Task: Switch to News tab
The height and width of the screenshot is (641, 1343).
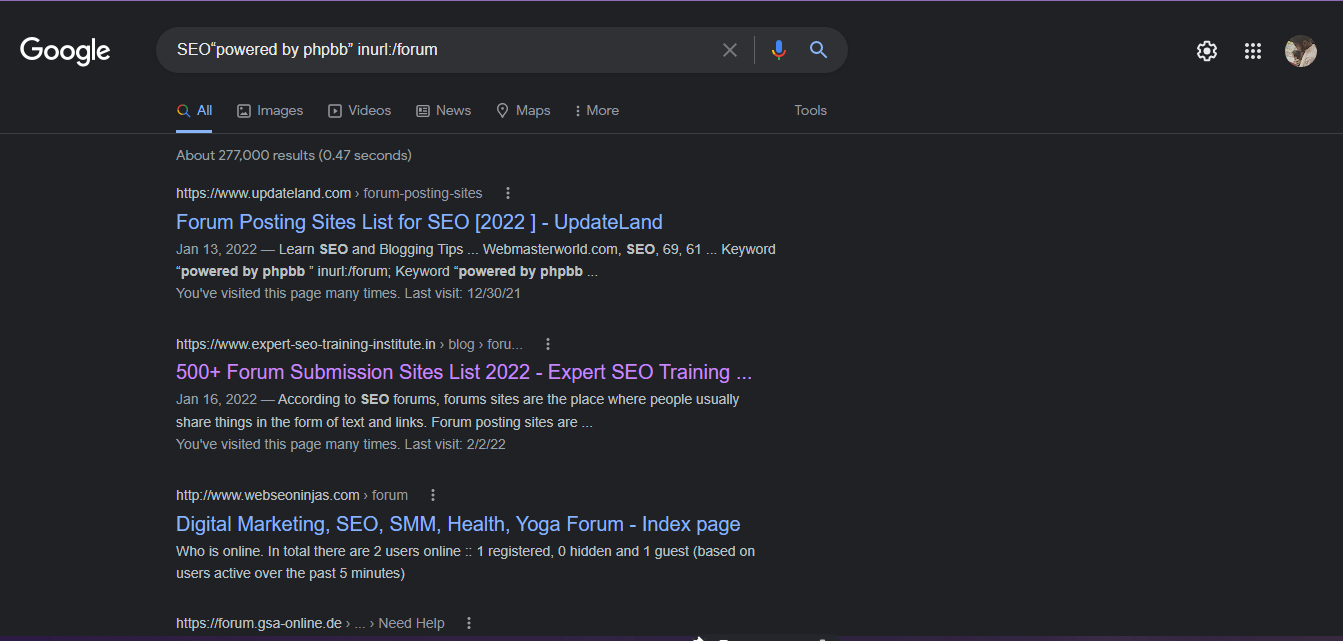Action: click(443, 111)
